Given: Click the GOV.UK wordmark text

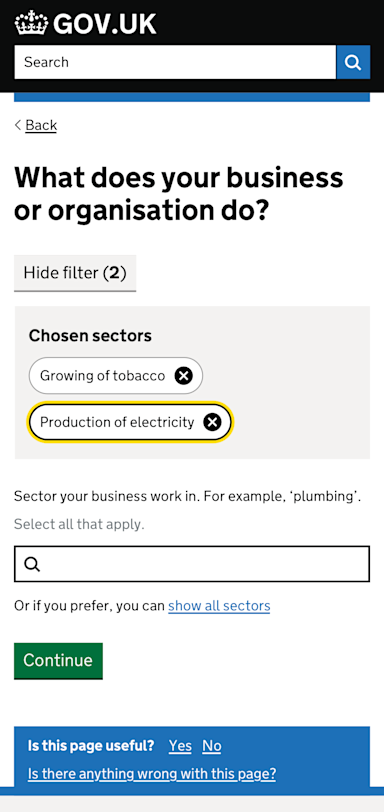Looking at the screenshot, I should tap(105, 23).
